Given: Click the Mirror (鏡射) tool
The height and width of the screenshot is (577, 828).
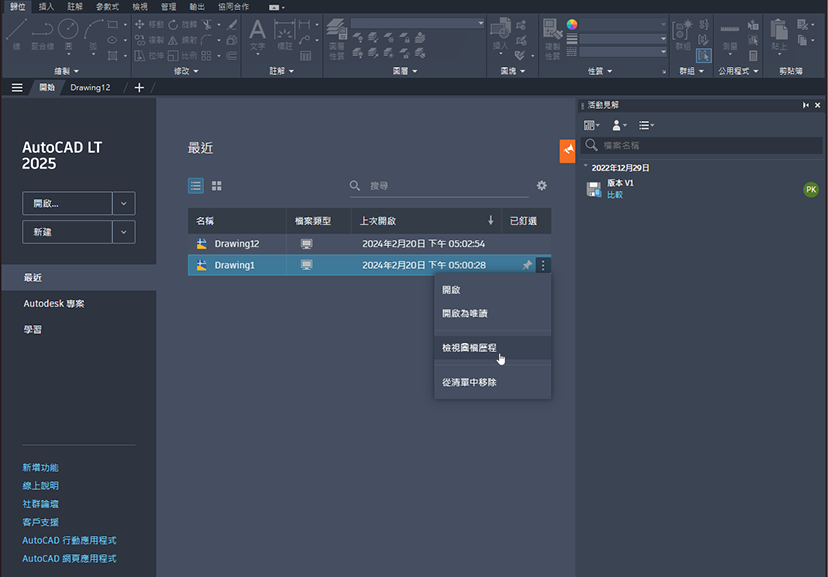Looking at the screenshot, I should click(182, 40).
